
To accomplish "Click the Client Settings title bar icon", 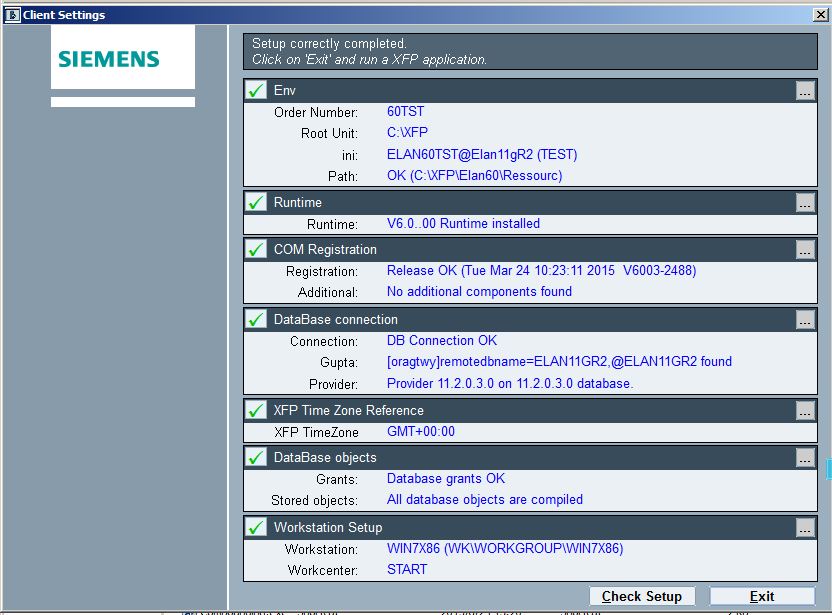I will [12, 15].
